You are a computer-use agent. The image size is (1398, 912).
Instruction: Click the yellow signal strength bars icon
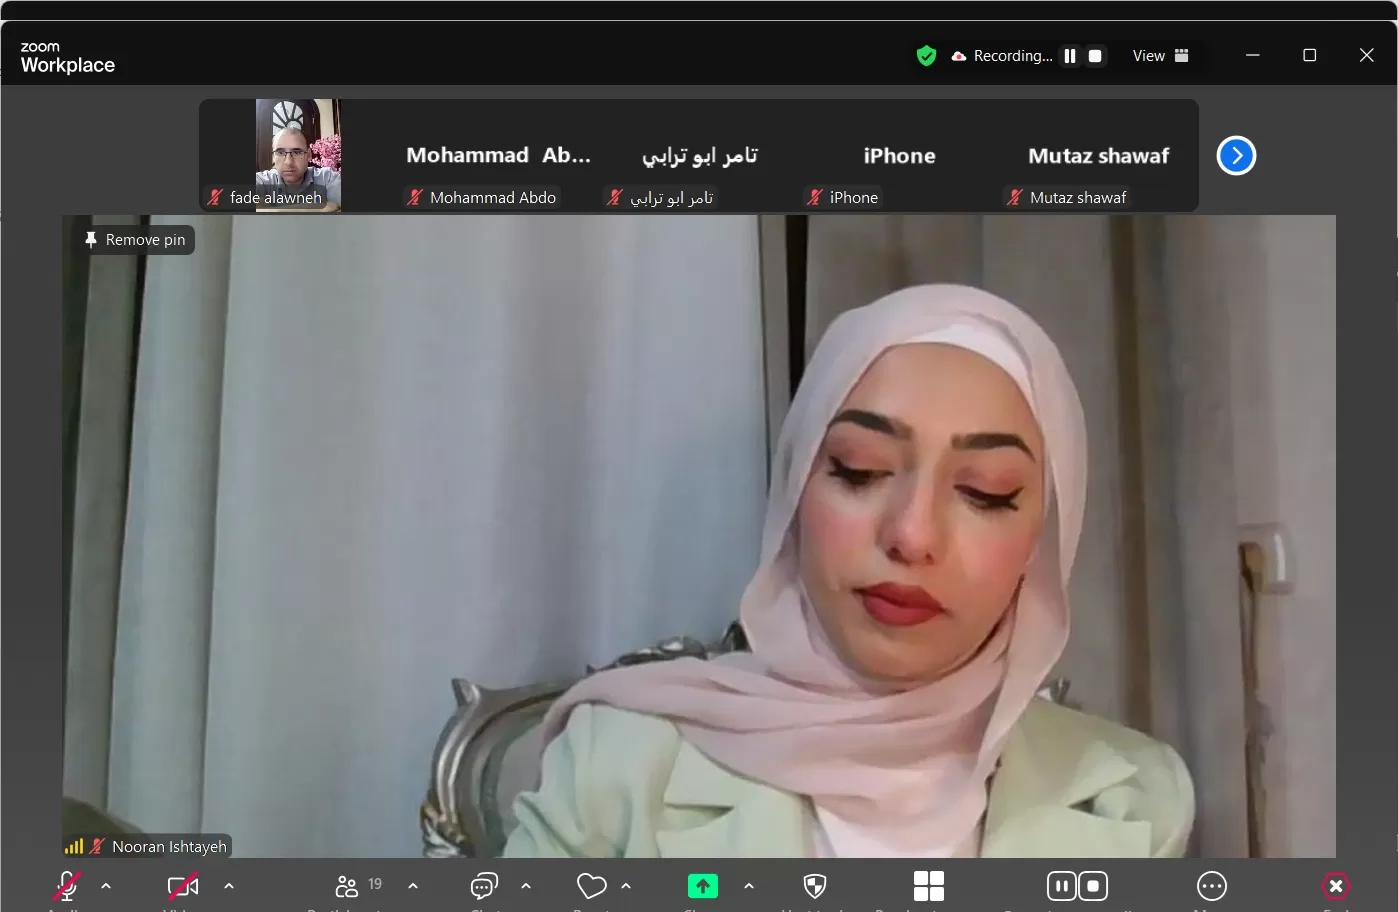(74, 846)
